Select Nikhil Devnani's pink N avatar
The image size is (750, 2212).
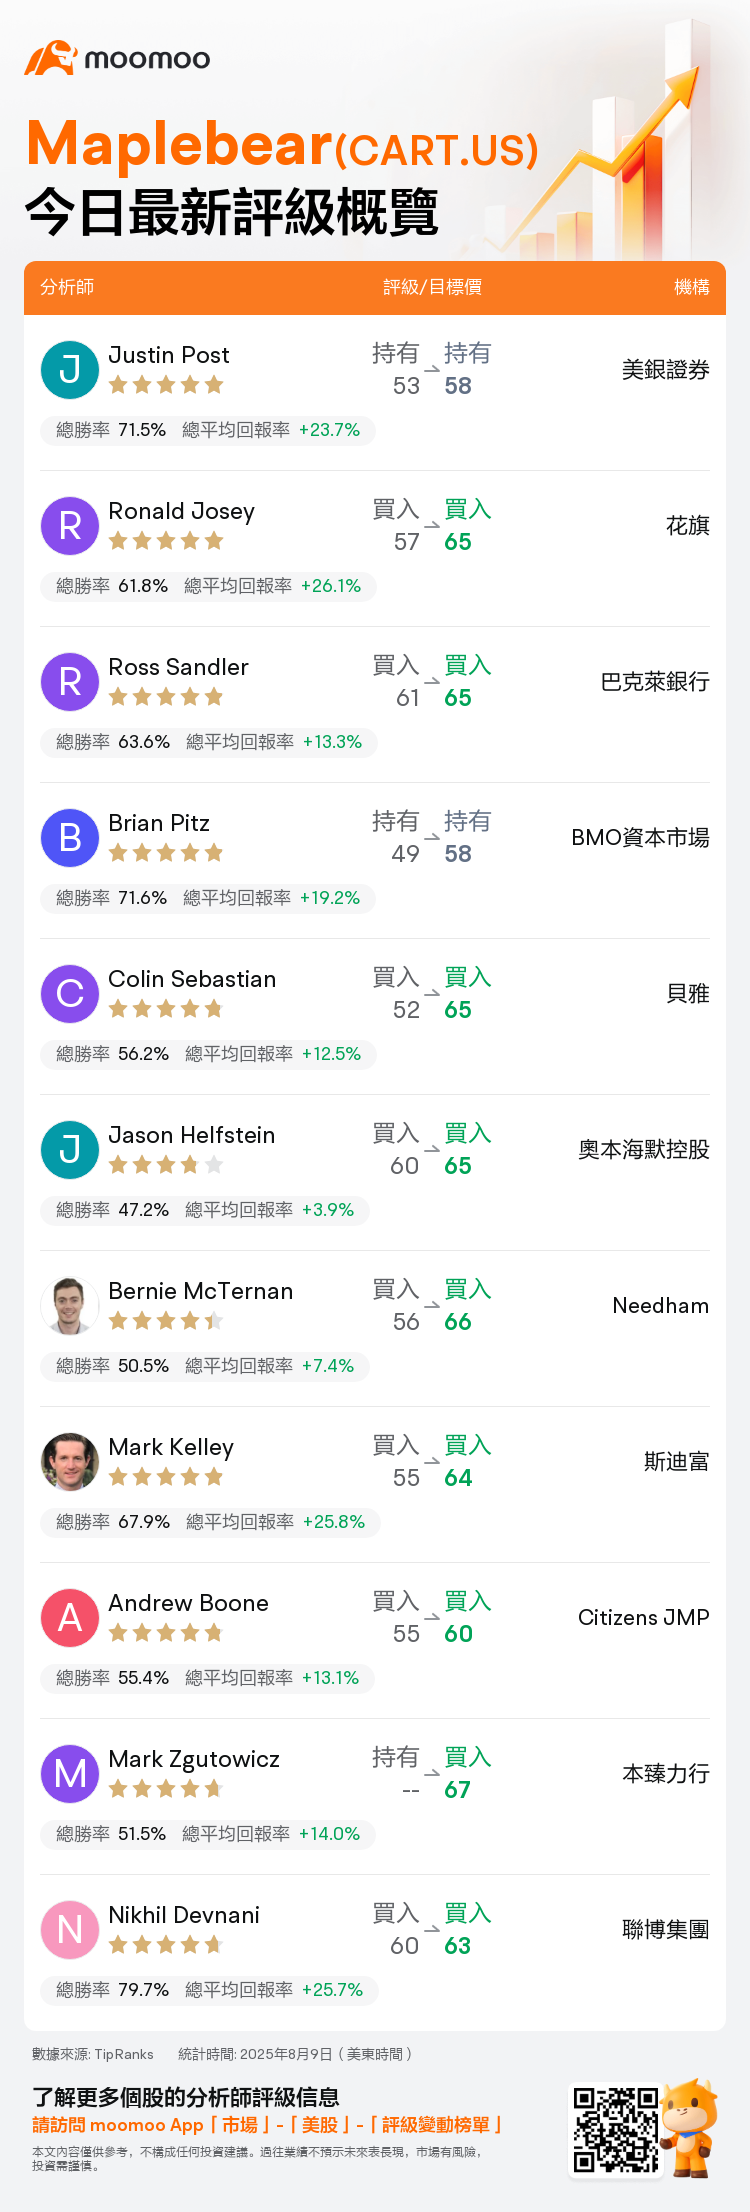click(70, 1929)
